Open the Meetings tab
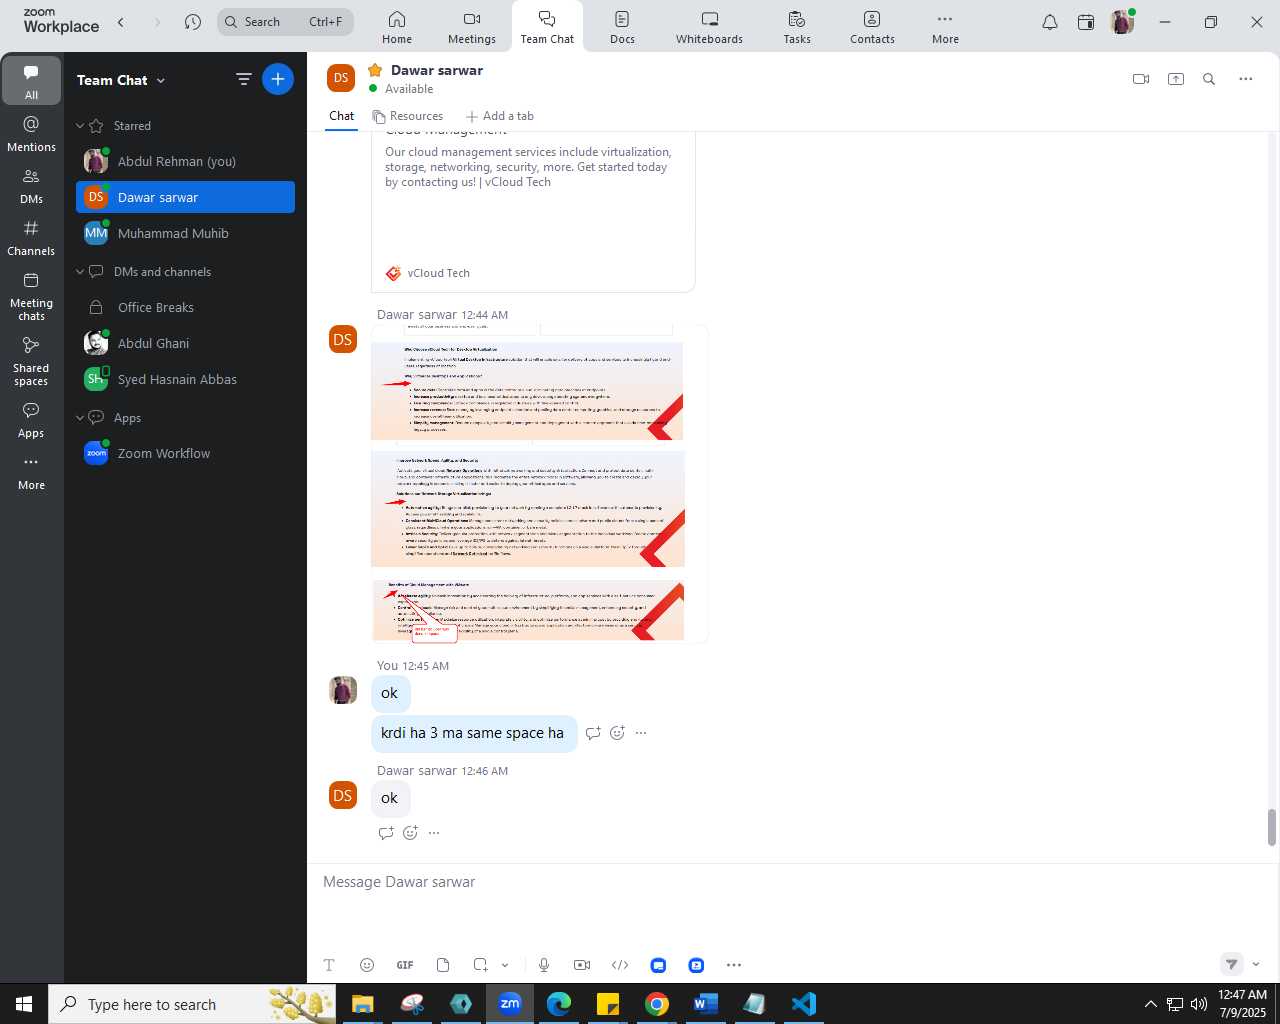Image resolution: width=1280 pixels, height=1024 pixels. click(472, 27)
